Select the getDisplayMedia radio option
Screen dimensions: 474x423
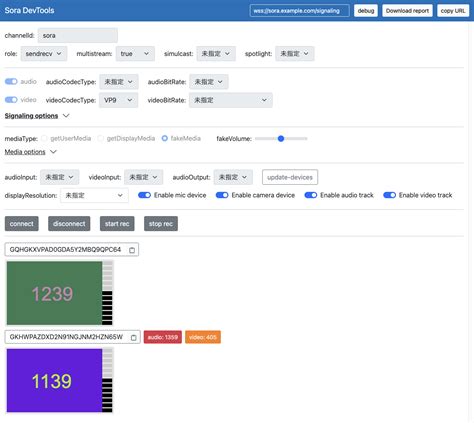[x=100, y=138]
